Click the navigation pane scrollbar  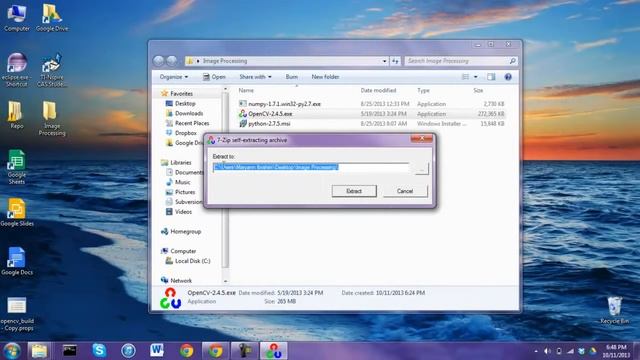pyautogui.click(x=225, y=180)
